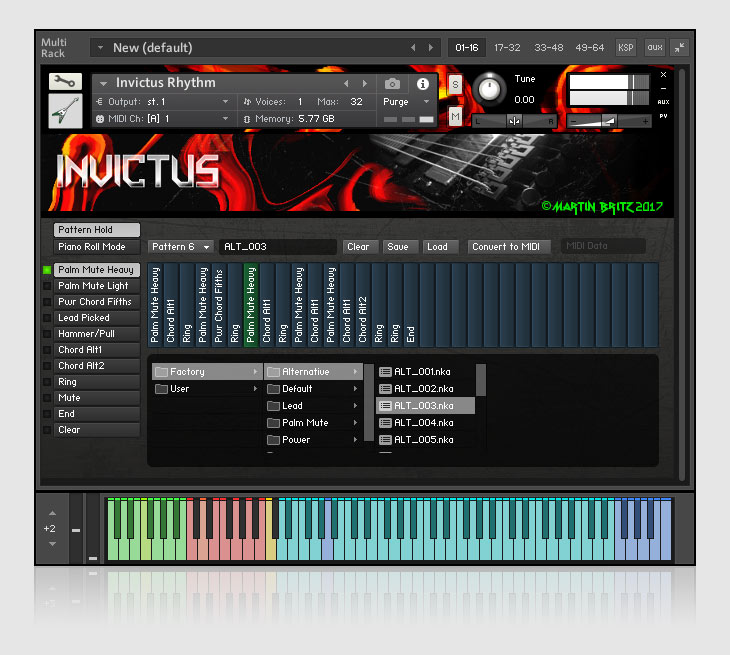Click the ALT_001.nka file icon
The height and width of the screenshot is (655, 730).
[385, 371]
